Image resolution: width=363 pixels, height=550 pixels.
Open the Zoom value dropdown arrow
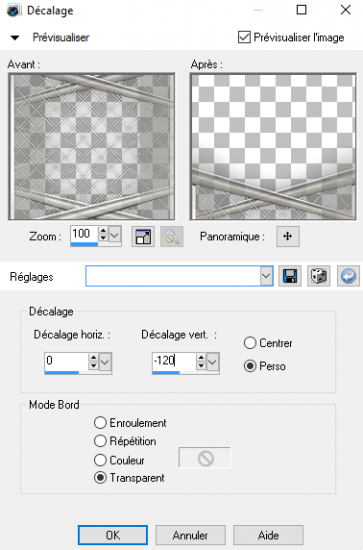tap(115, 234)
